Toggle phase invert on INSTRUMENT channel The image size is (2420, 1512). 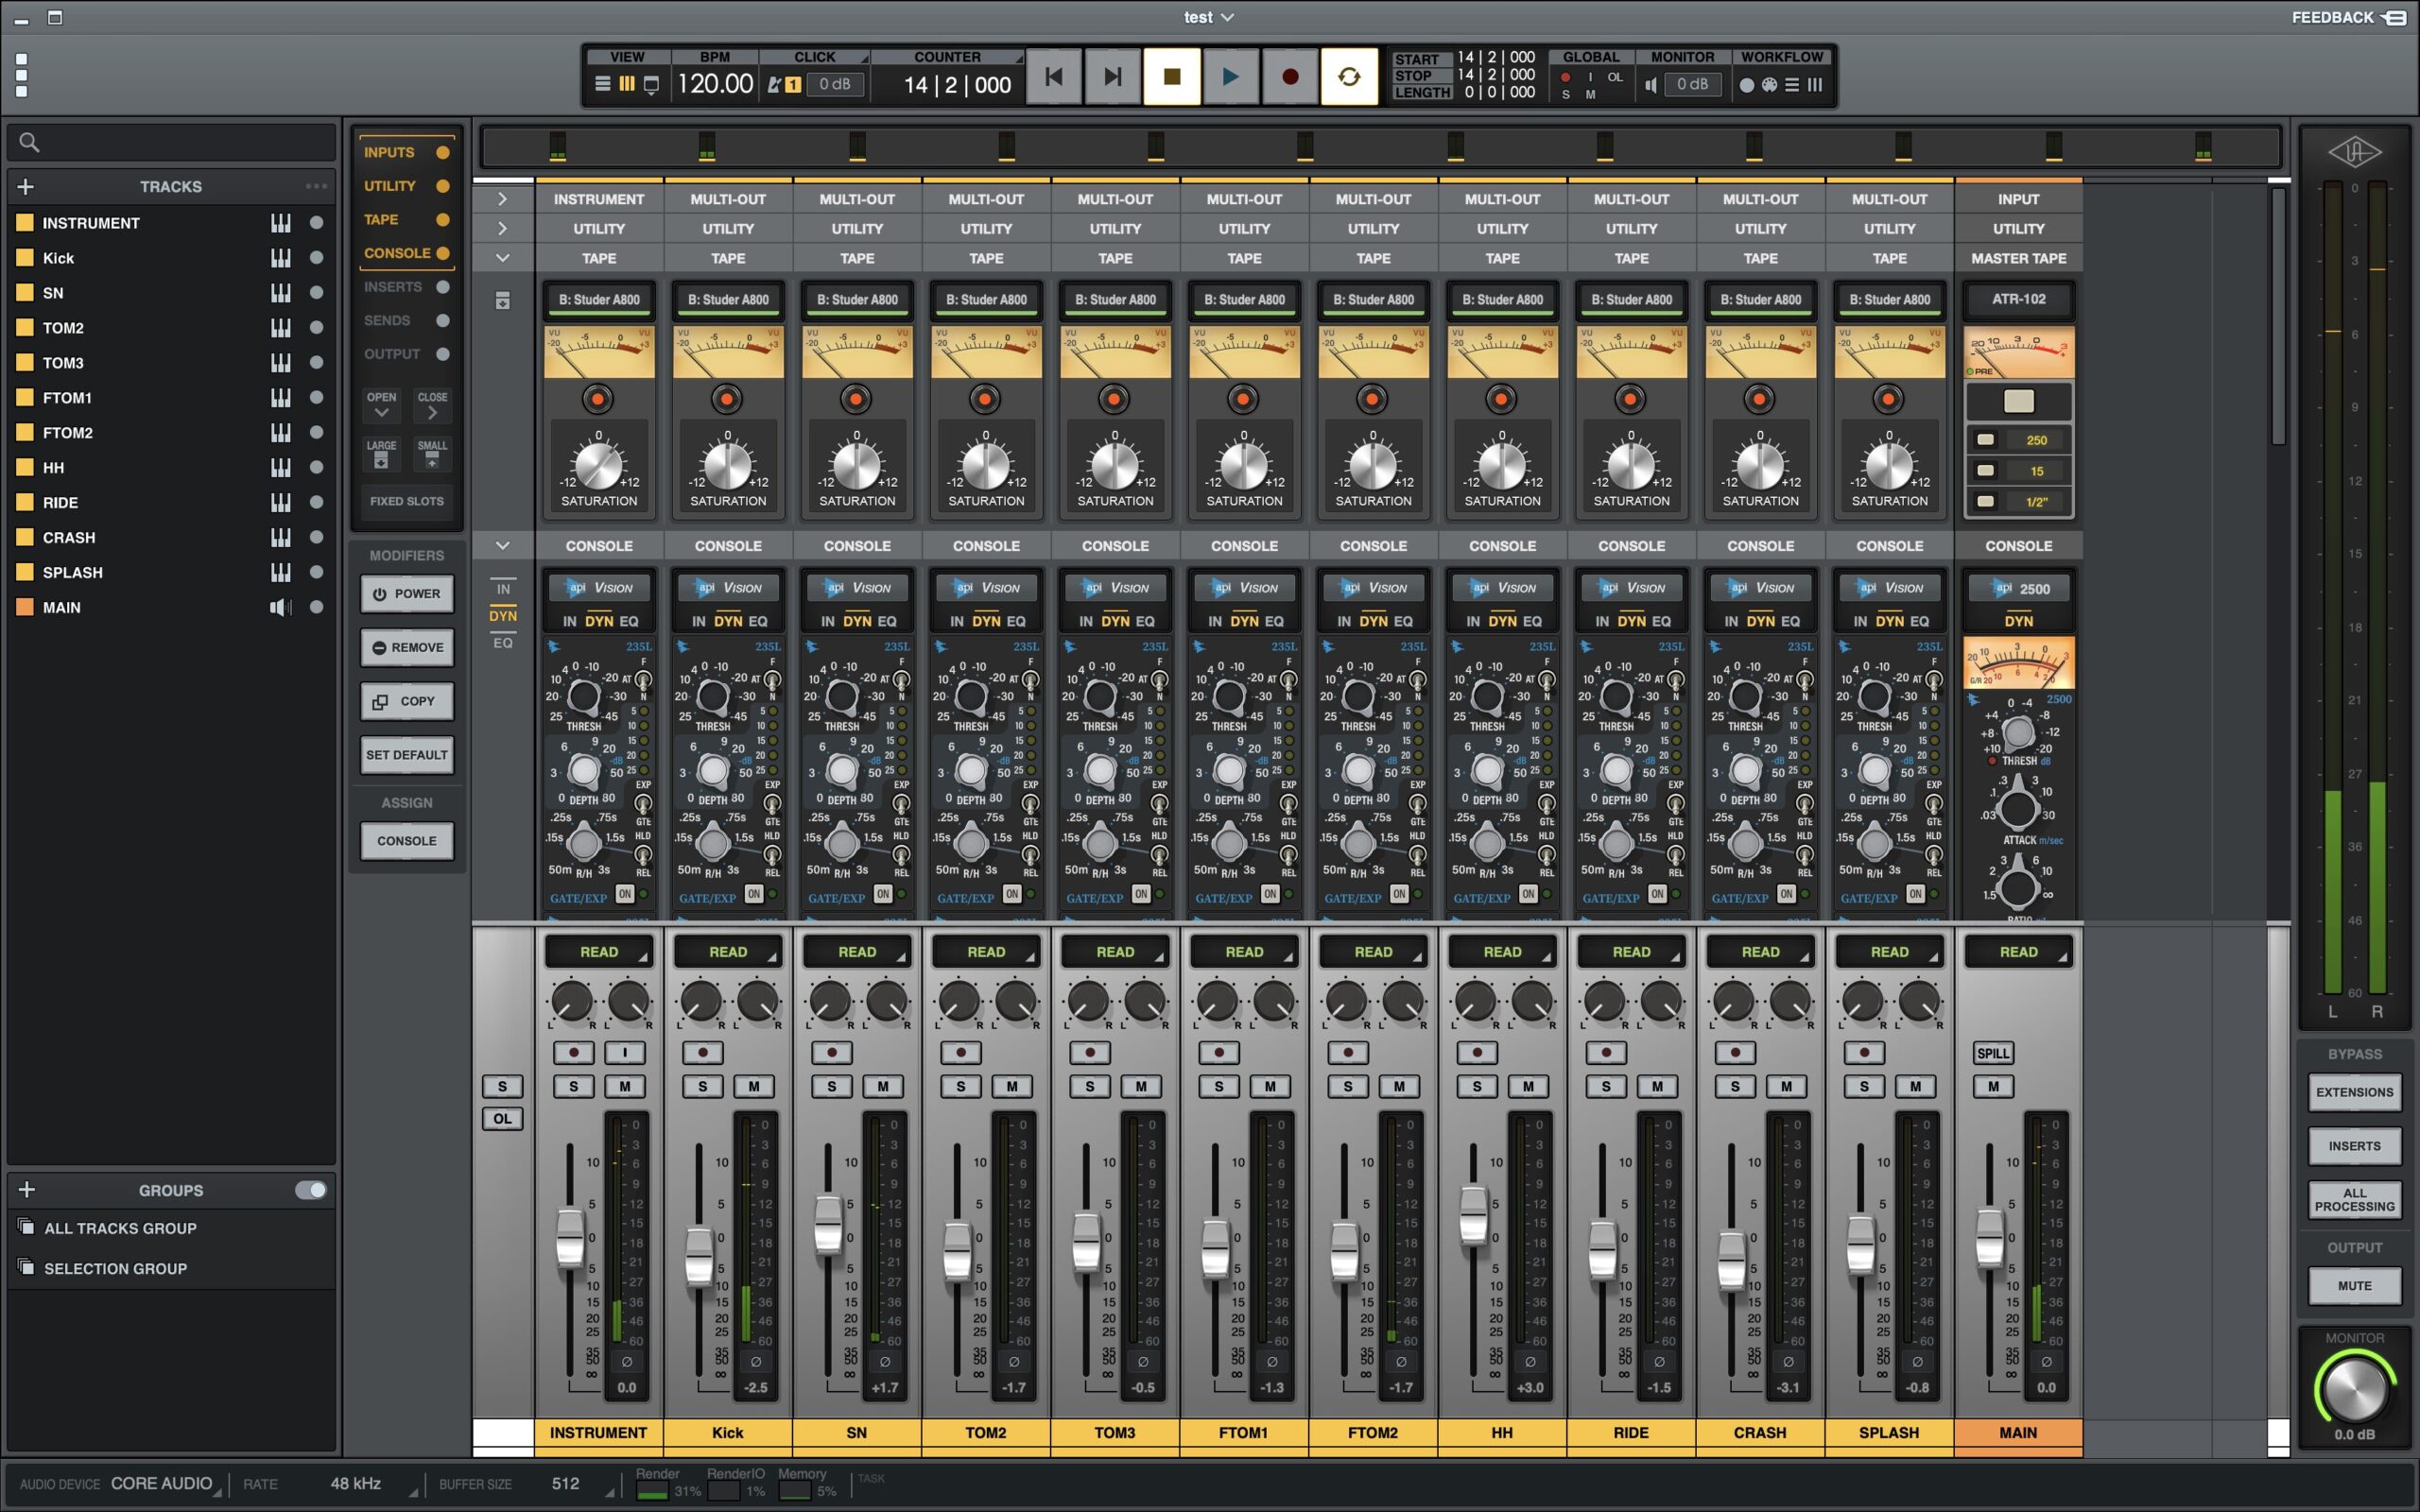tap(627, 1361)
